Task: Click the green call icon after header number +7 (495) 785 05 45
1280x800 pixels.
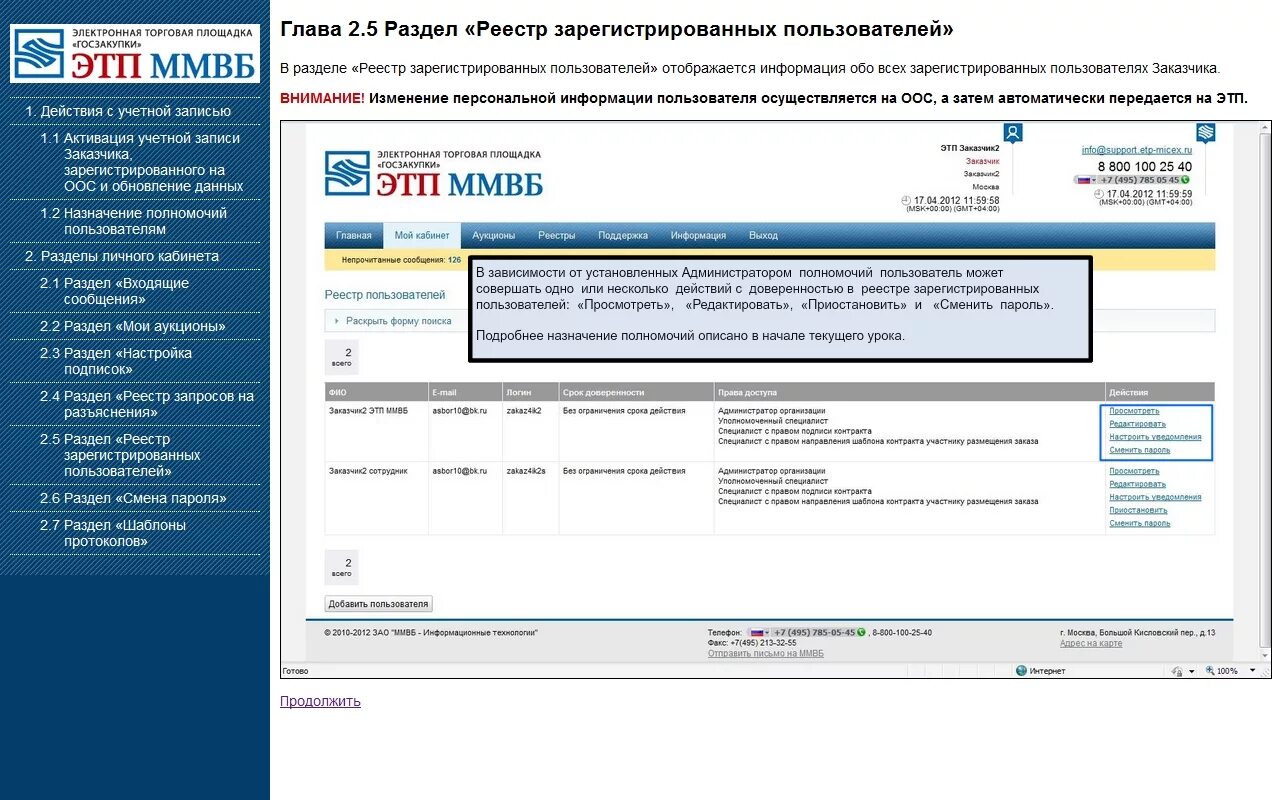Action: pyautogui.click(x=1186, y=180)
